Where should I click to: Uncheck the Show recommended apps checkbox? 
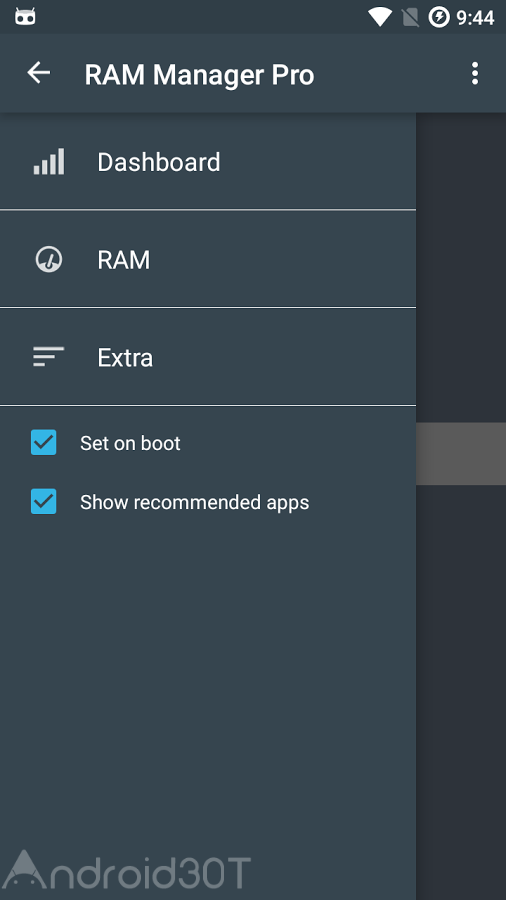[x=44, y=502]
